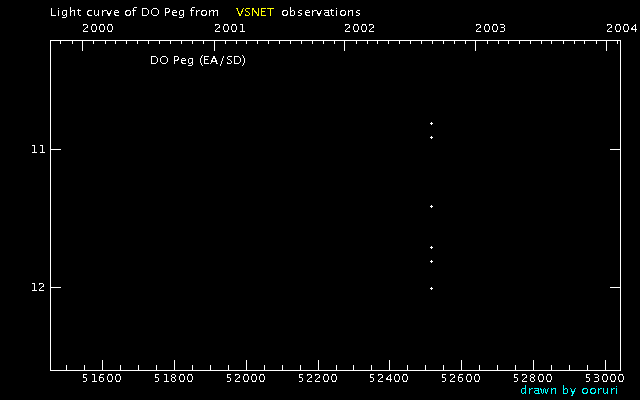The height and width of the screenshot is (400, 640).
Task: Click the 'drawn by ooruri' credit text
Action: (x=569, y=391)
